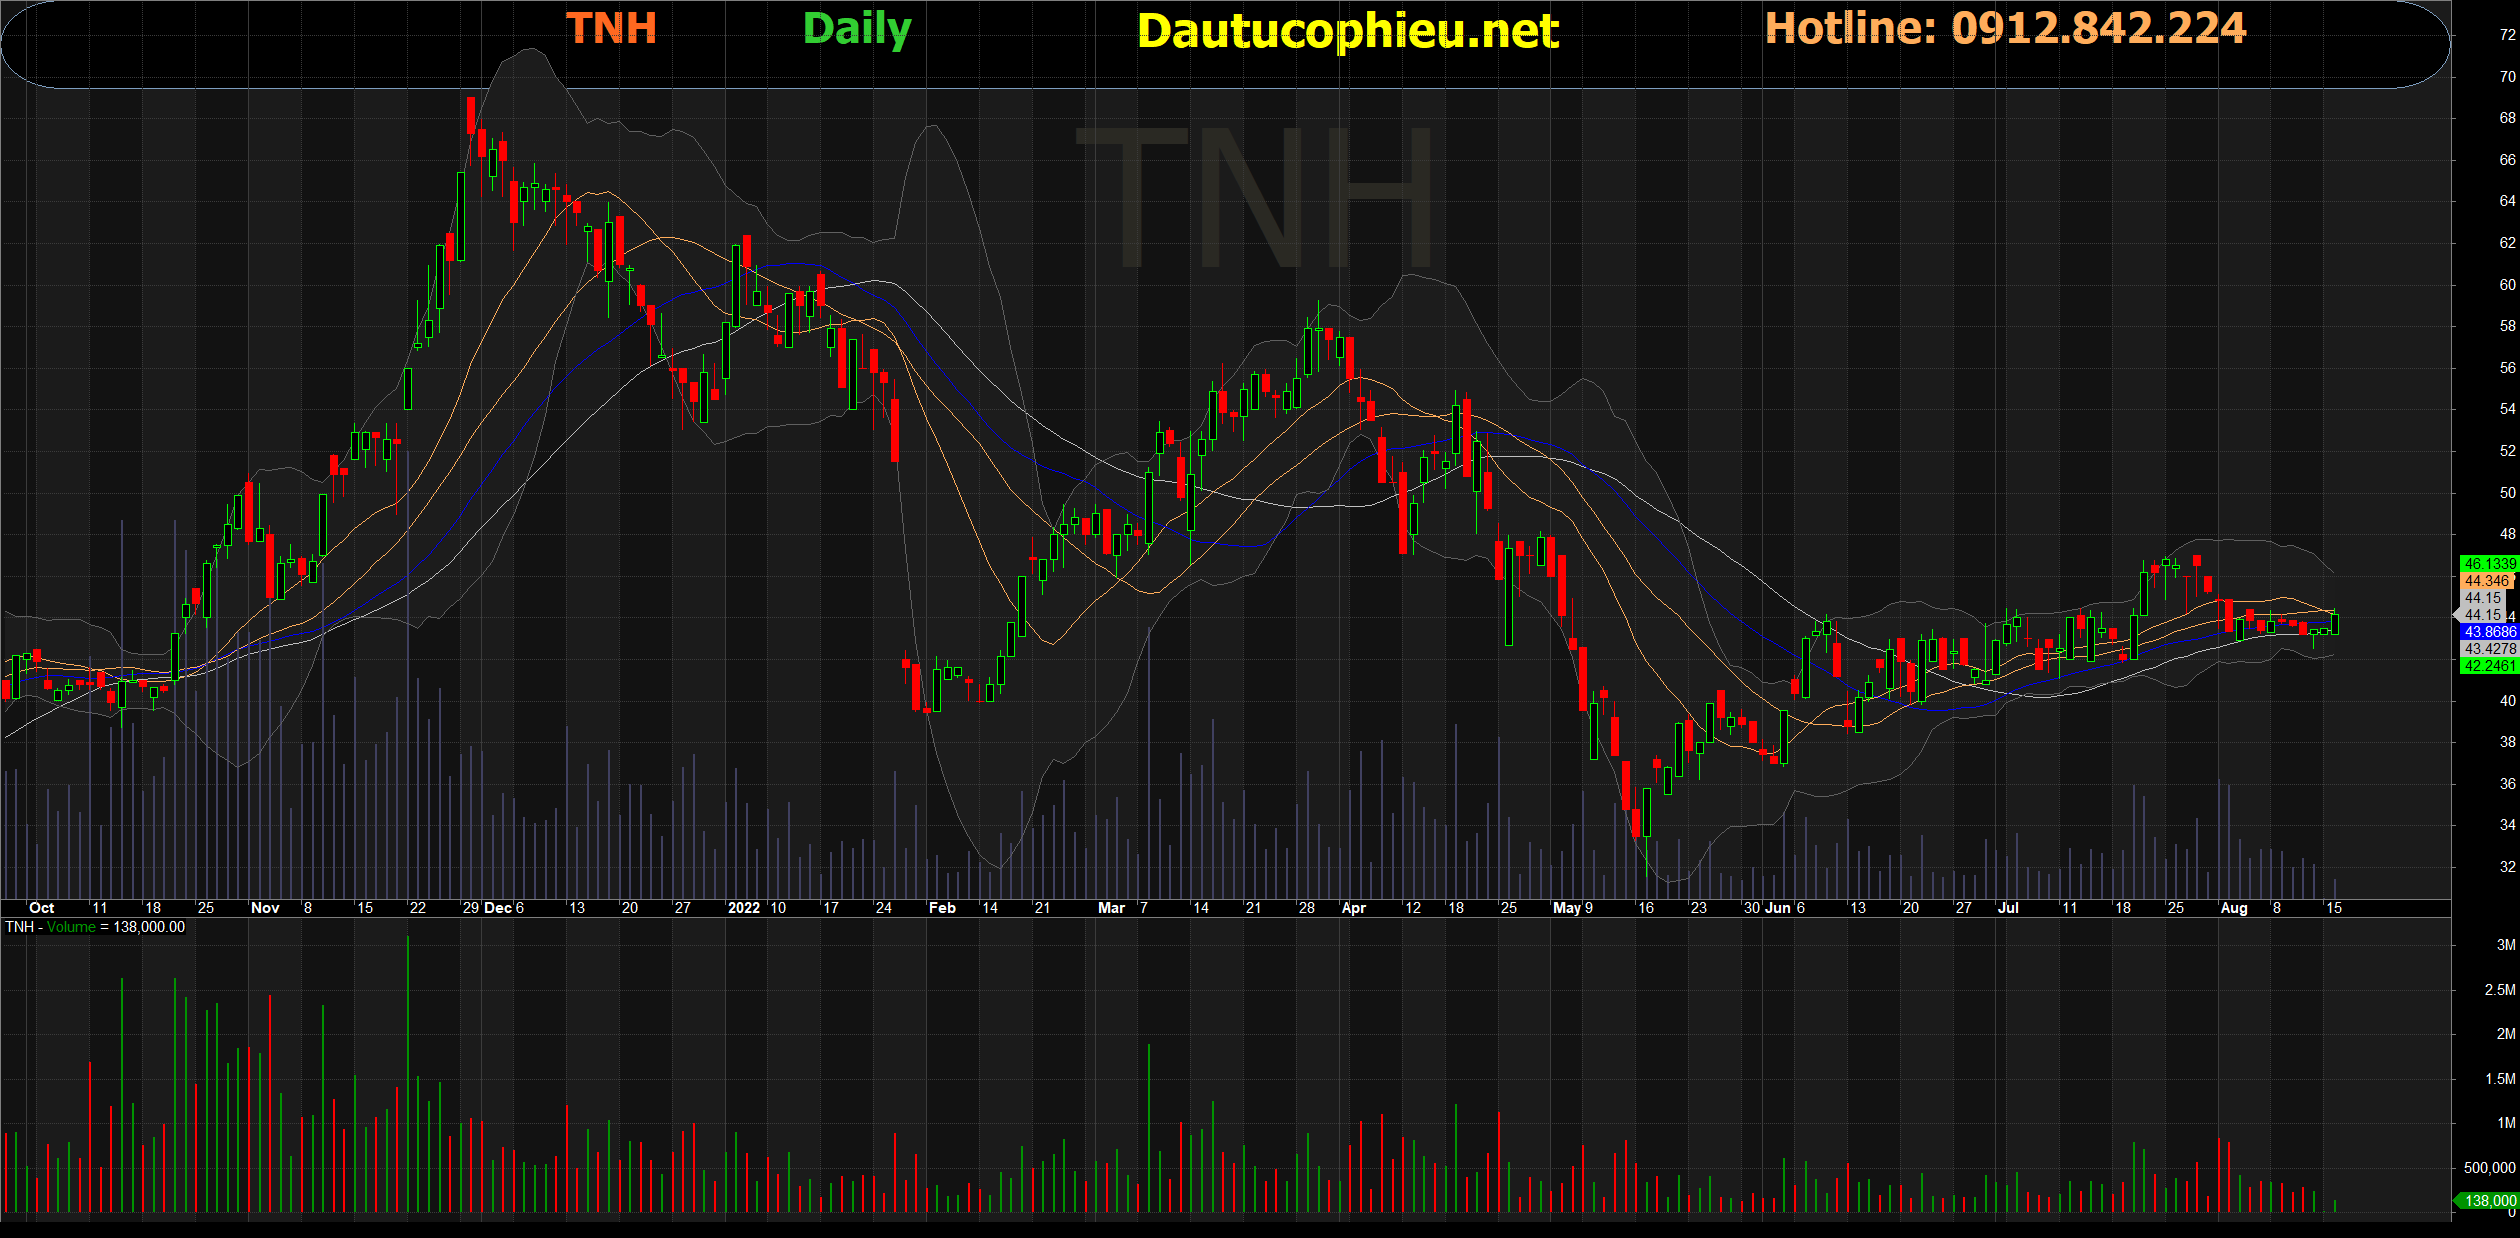Click the TNH Volume pane title
Screen dimensions: 2520x1238
click(x=95, y=927)
